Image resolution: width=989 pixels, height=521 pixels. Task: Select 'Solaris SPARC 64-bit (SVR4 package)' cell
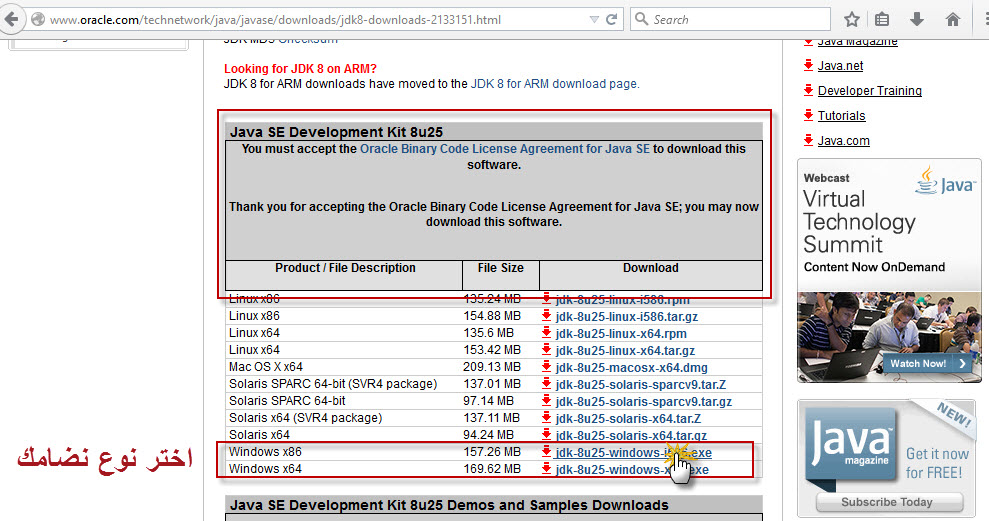point(333,384)
